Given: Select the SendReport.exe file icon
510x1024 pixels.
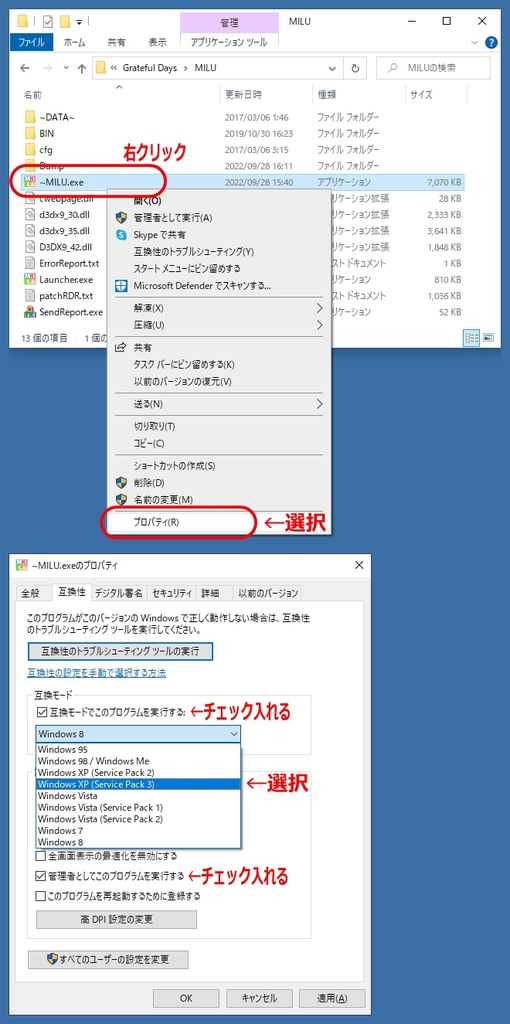Looking at the screenshot, I should point(29,312).
